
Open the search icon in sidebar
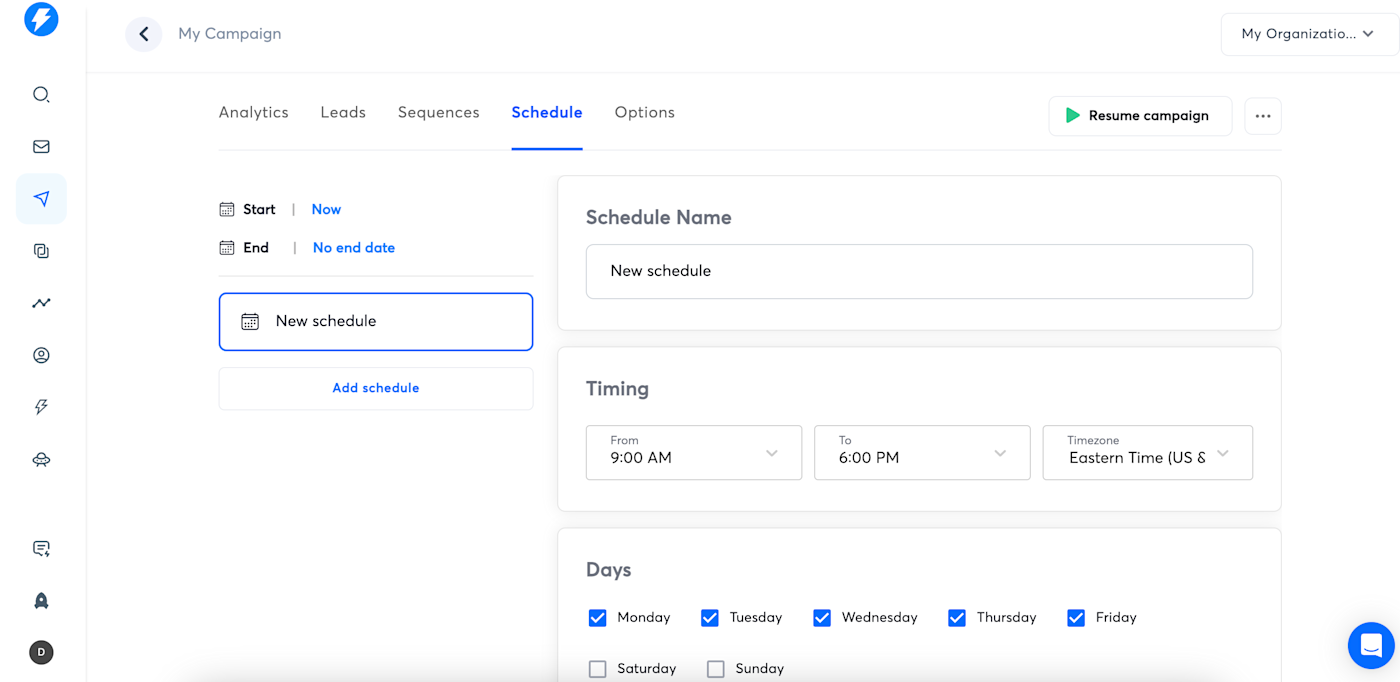(x=41, y=95)
